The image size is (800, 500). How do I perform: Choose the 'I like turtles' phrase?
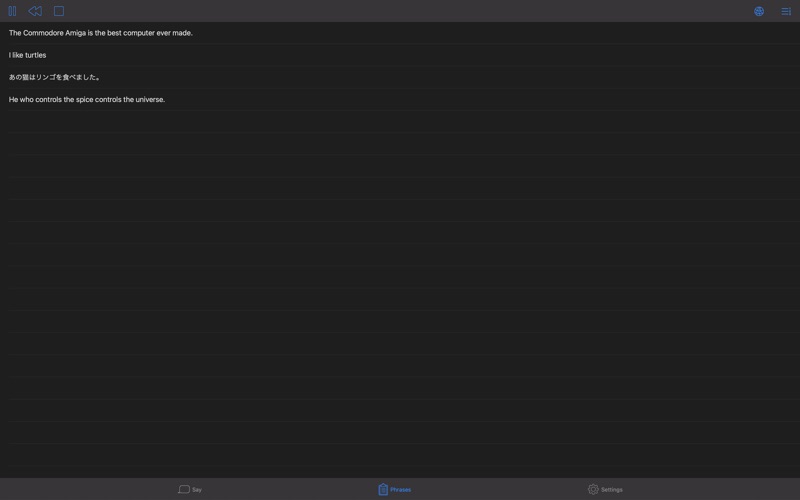(400, 55)
